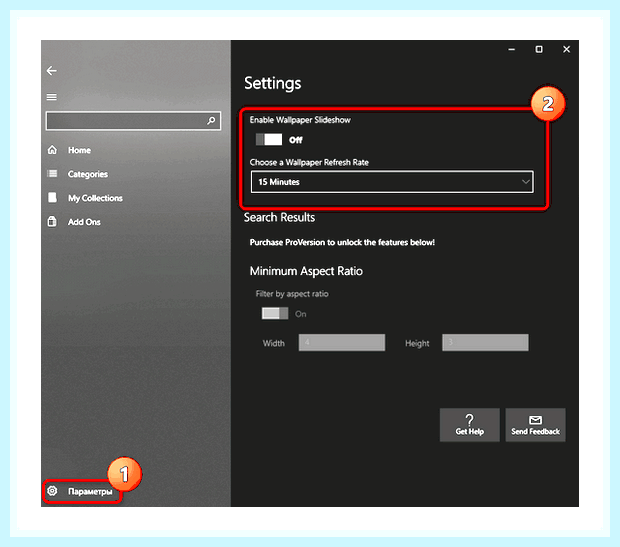Toggle Filter by aspect ratio switch

275,314
